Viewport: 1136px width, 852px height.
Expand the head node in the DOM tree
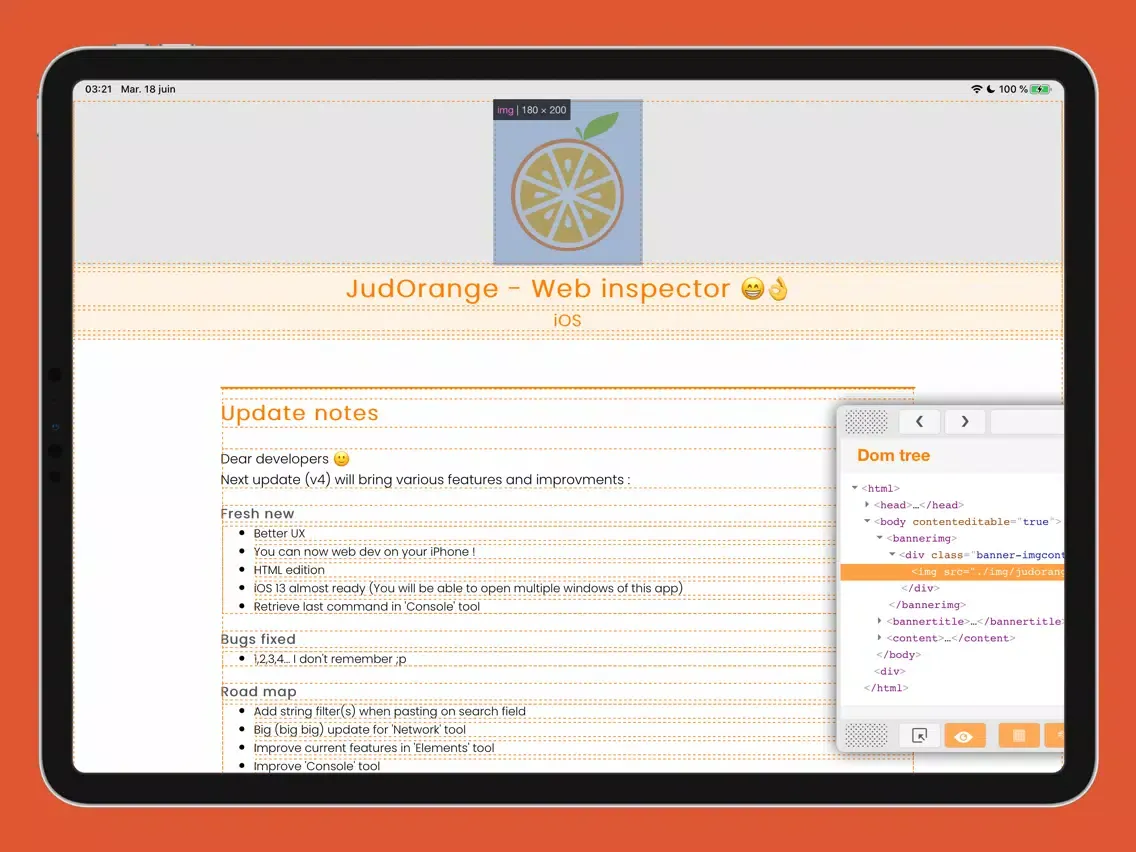867,504
